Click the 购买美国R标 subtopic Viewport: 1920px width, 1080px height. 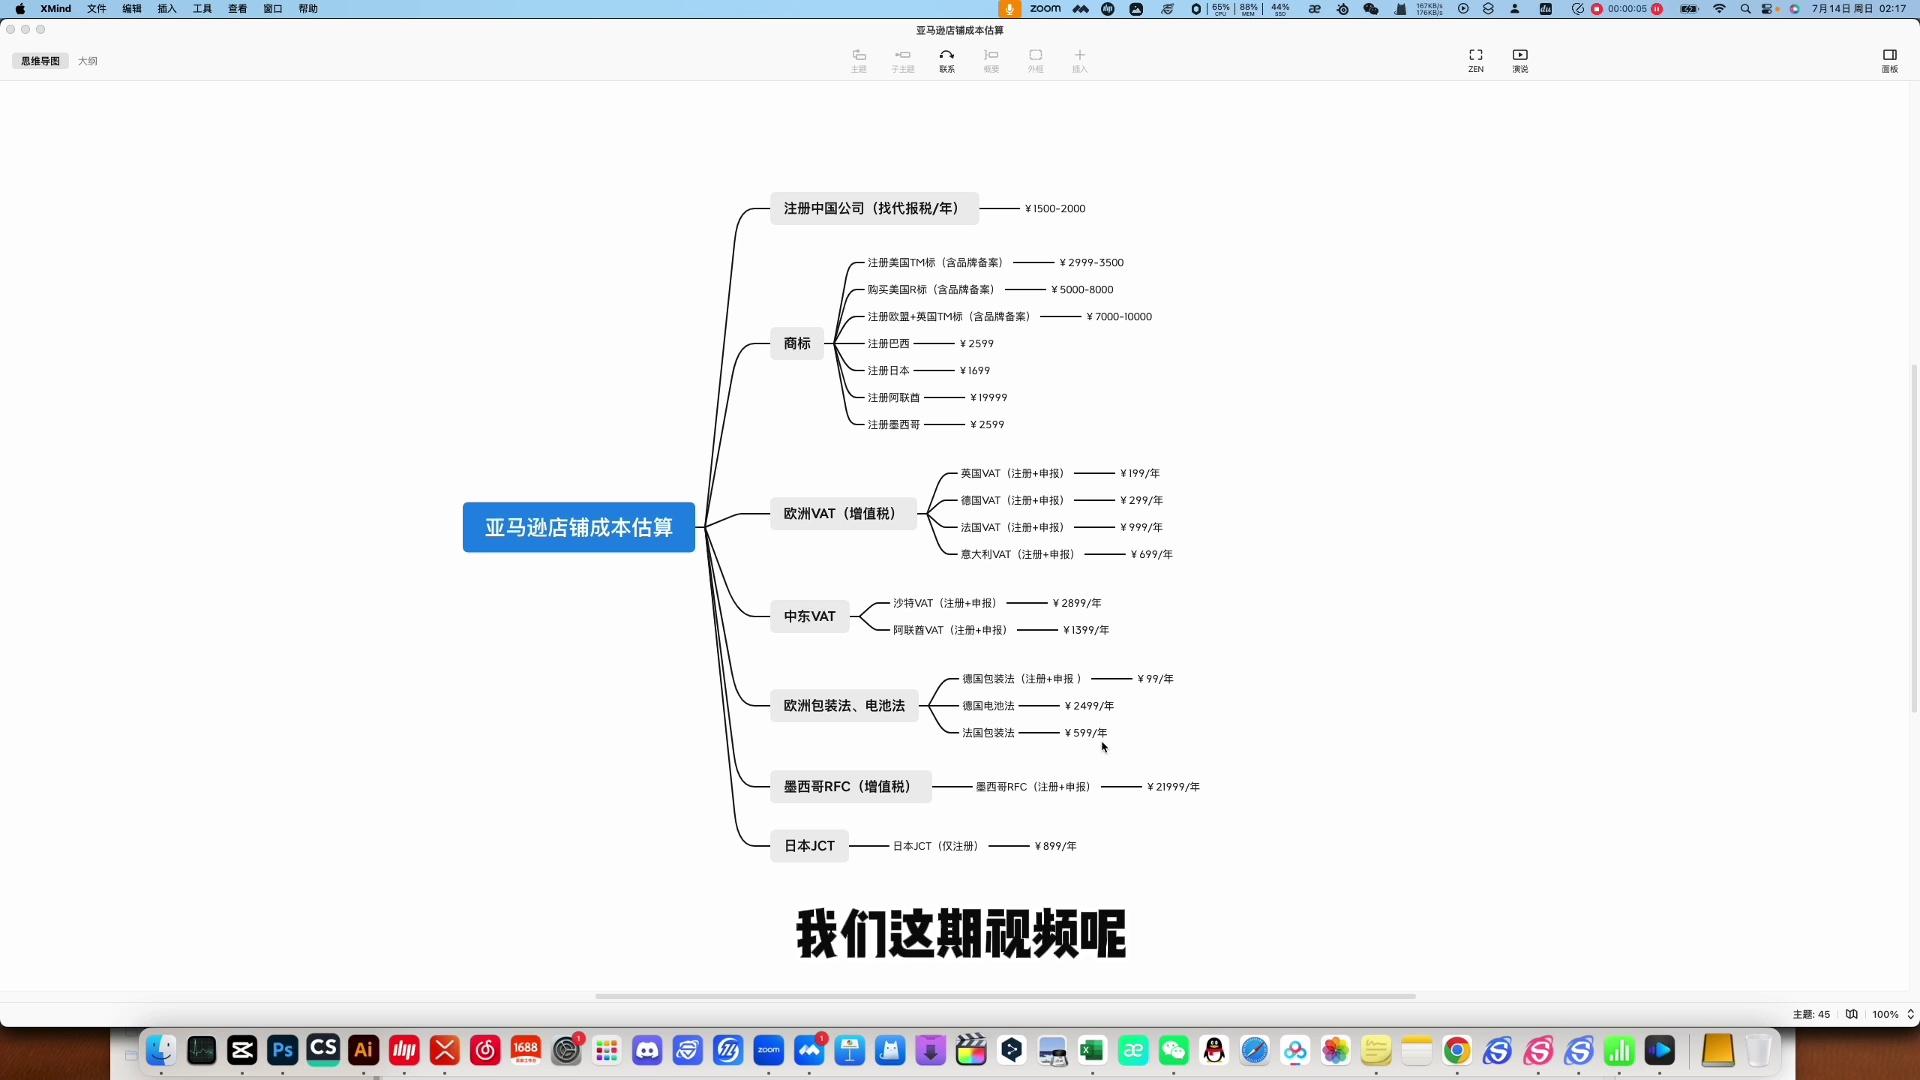pos(931,290)
